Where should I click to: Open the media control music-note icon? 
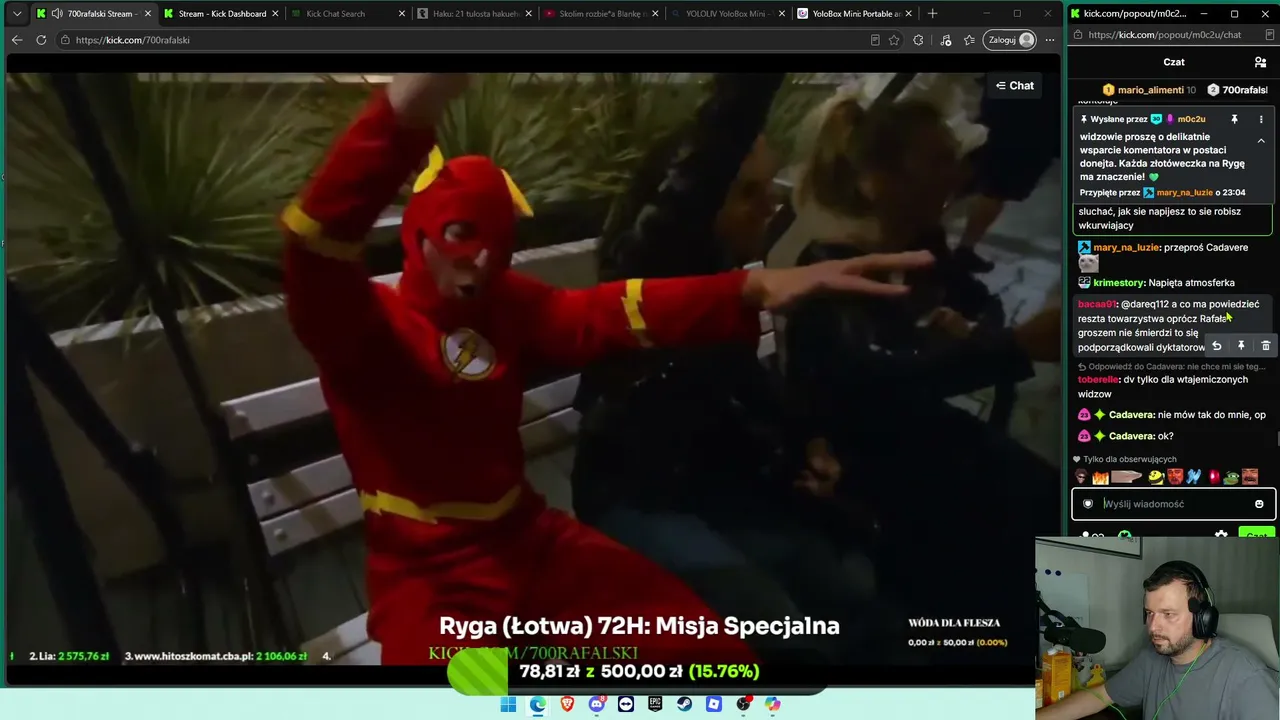pos(946,40)
